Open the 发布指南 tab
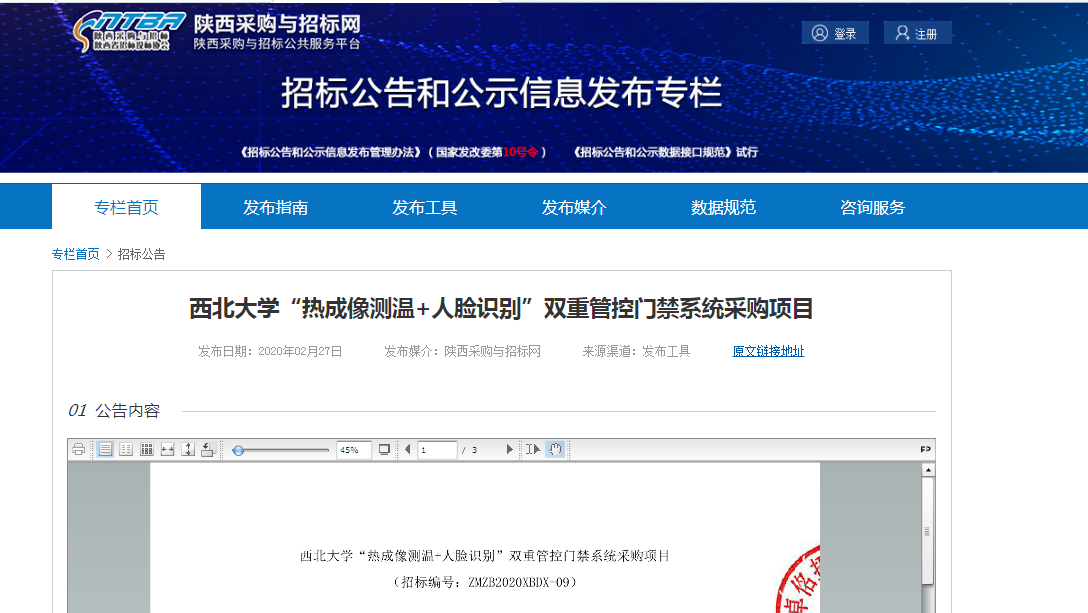Screen dimensions: 1088x613 pos(275,207)
